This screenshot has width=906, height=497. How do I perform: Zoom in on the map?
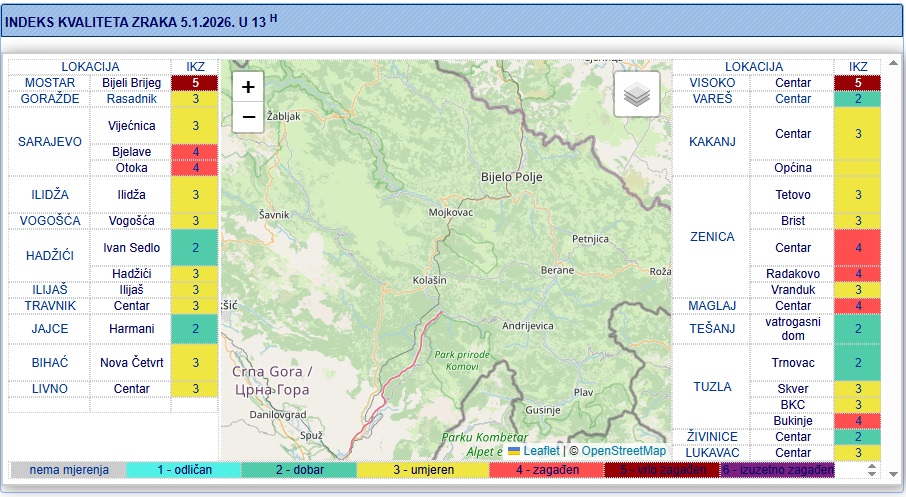click(248, 87)
